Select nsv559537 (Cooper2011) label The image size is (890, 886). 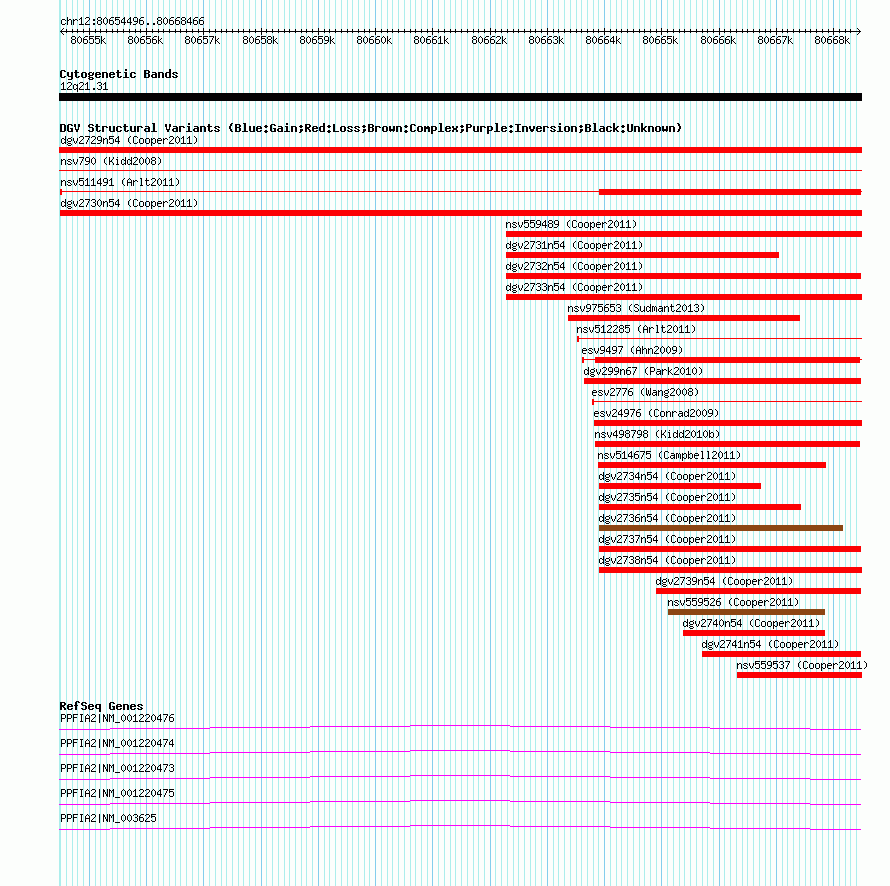coord(802,665)
